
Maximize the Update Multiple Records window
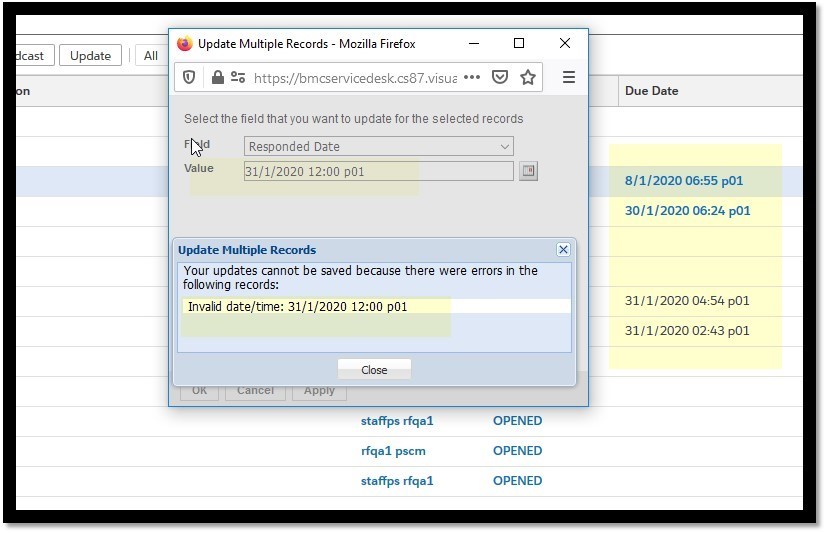[519, 44]
